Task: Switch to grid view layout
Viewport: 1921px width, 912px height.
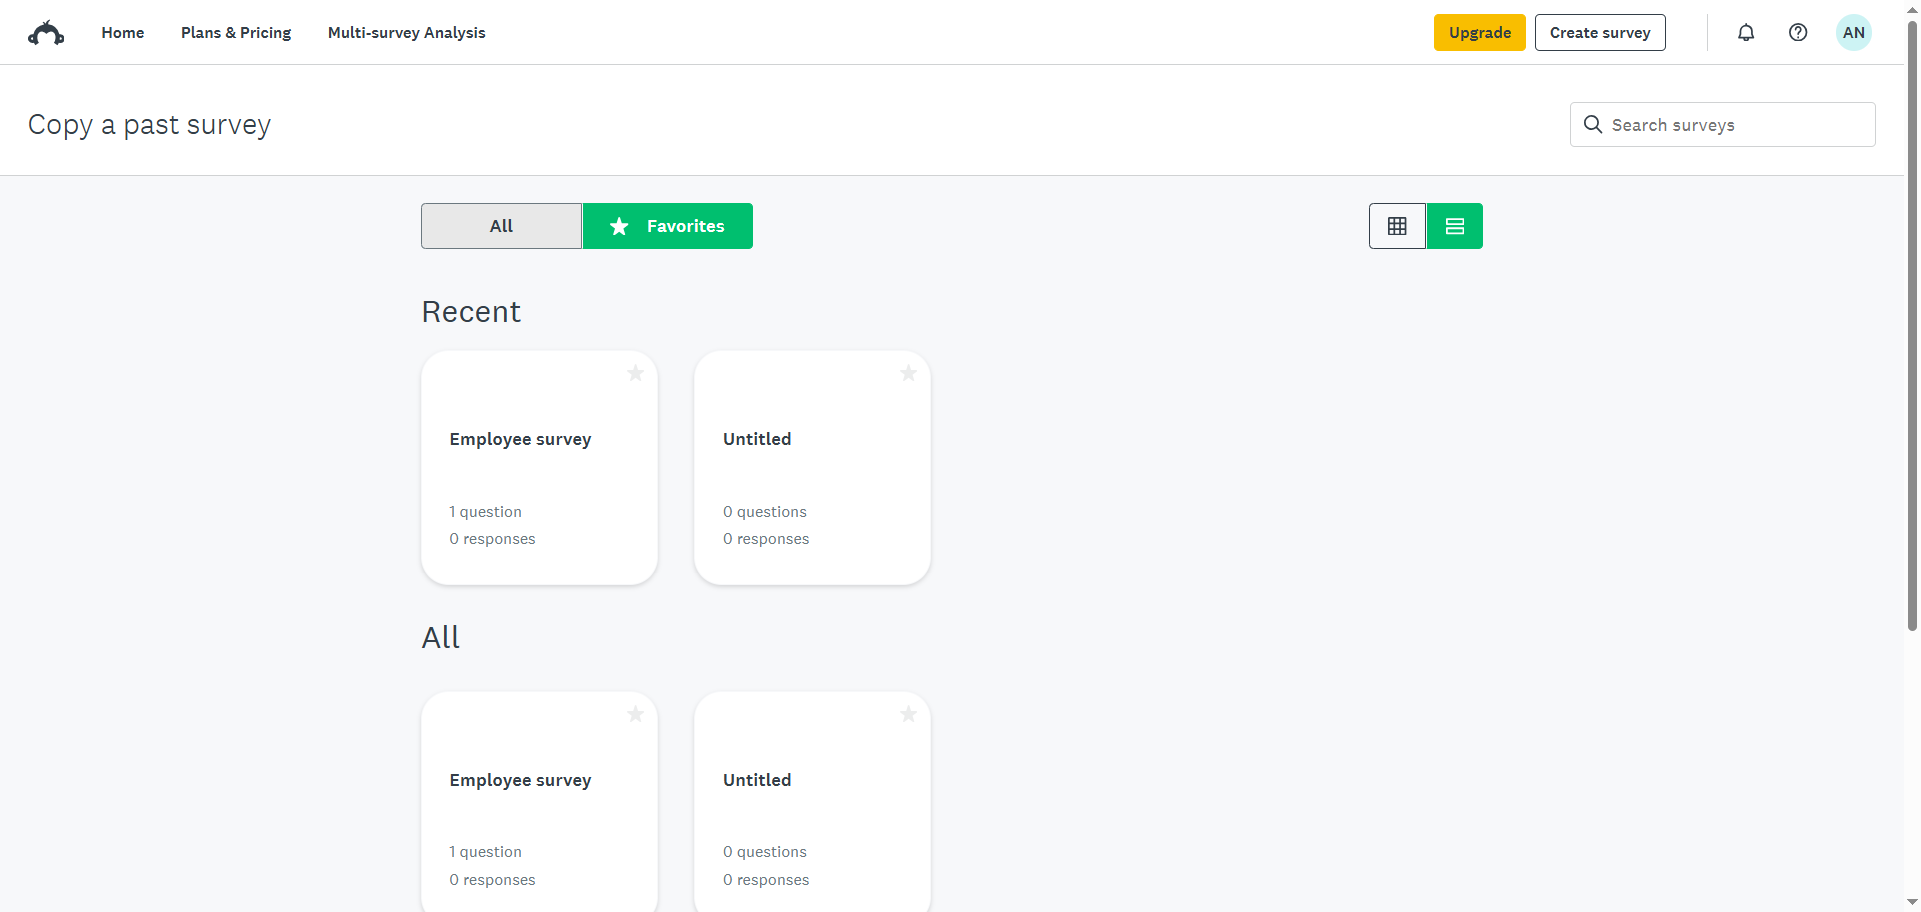Action: coord(1397,226)
